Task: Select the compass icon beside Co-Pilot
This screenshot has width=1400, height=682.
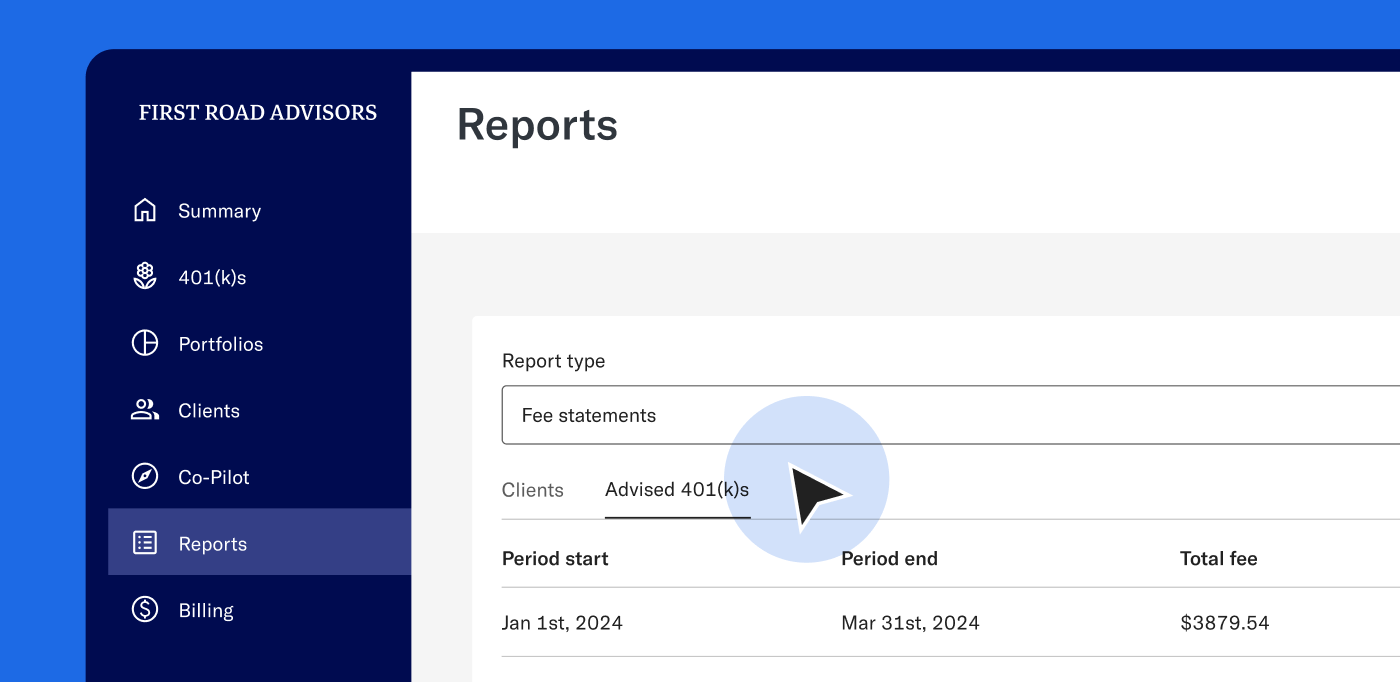Action: tap(145, 477)
